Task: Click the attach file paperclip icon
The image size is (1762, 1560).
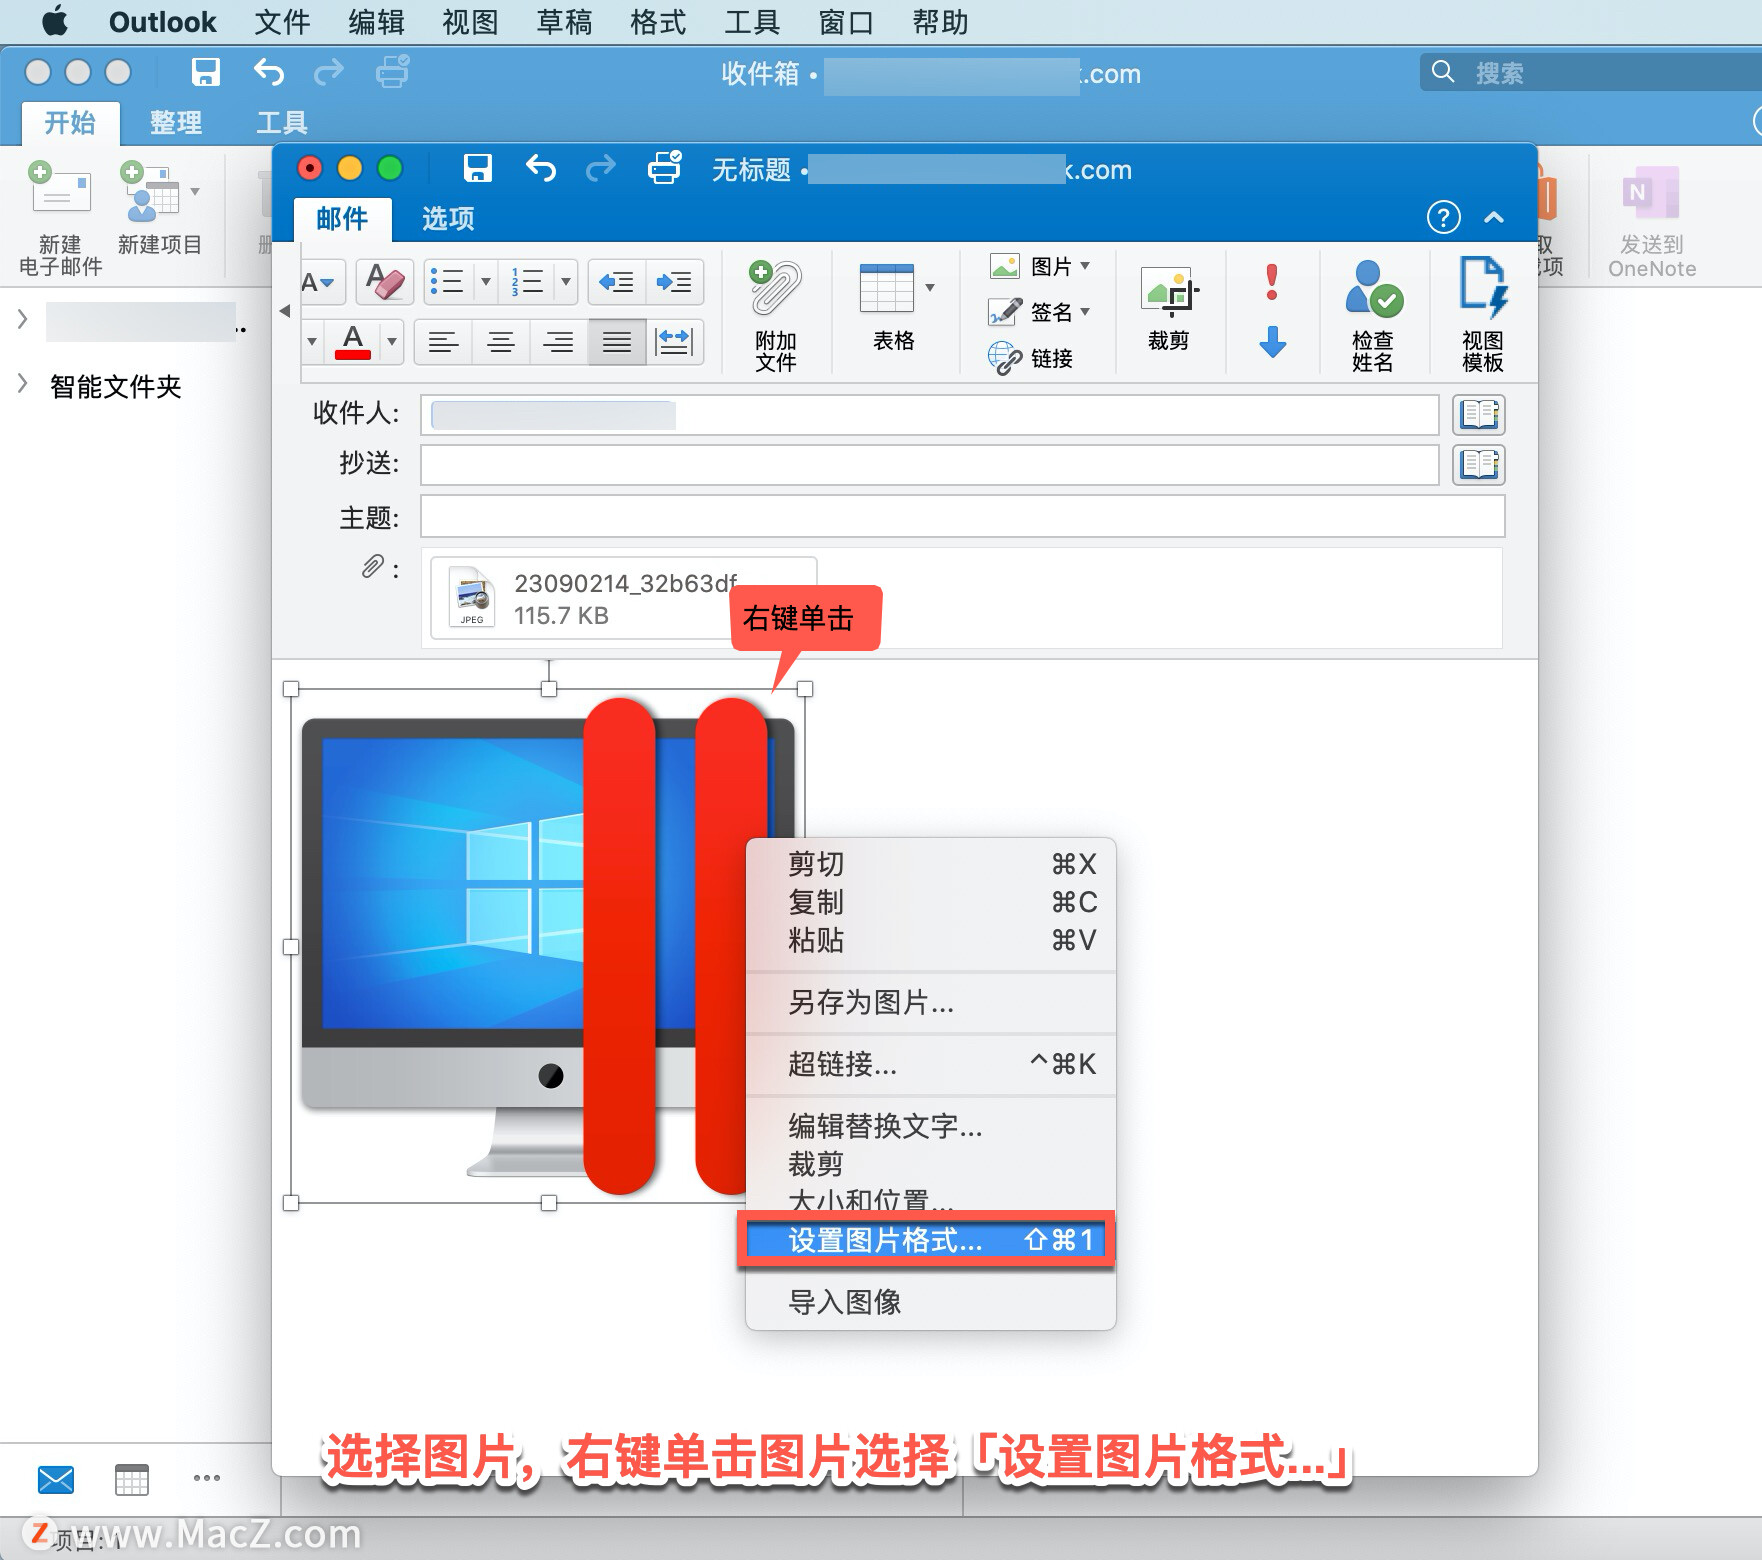Action: click(x=775, y=288)
